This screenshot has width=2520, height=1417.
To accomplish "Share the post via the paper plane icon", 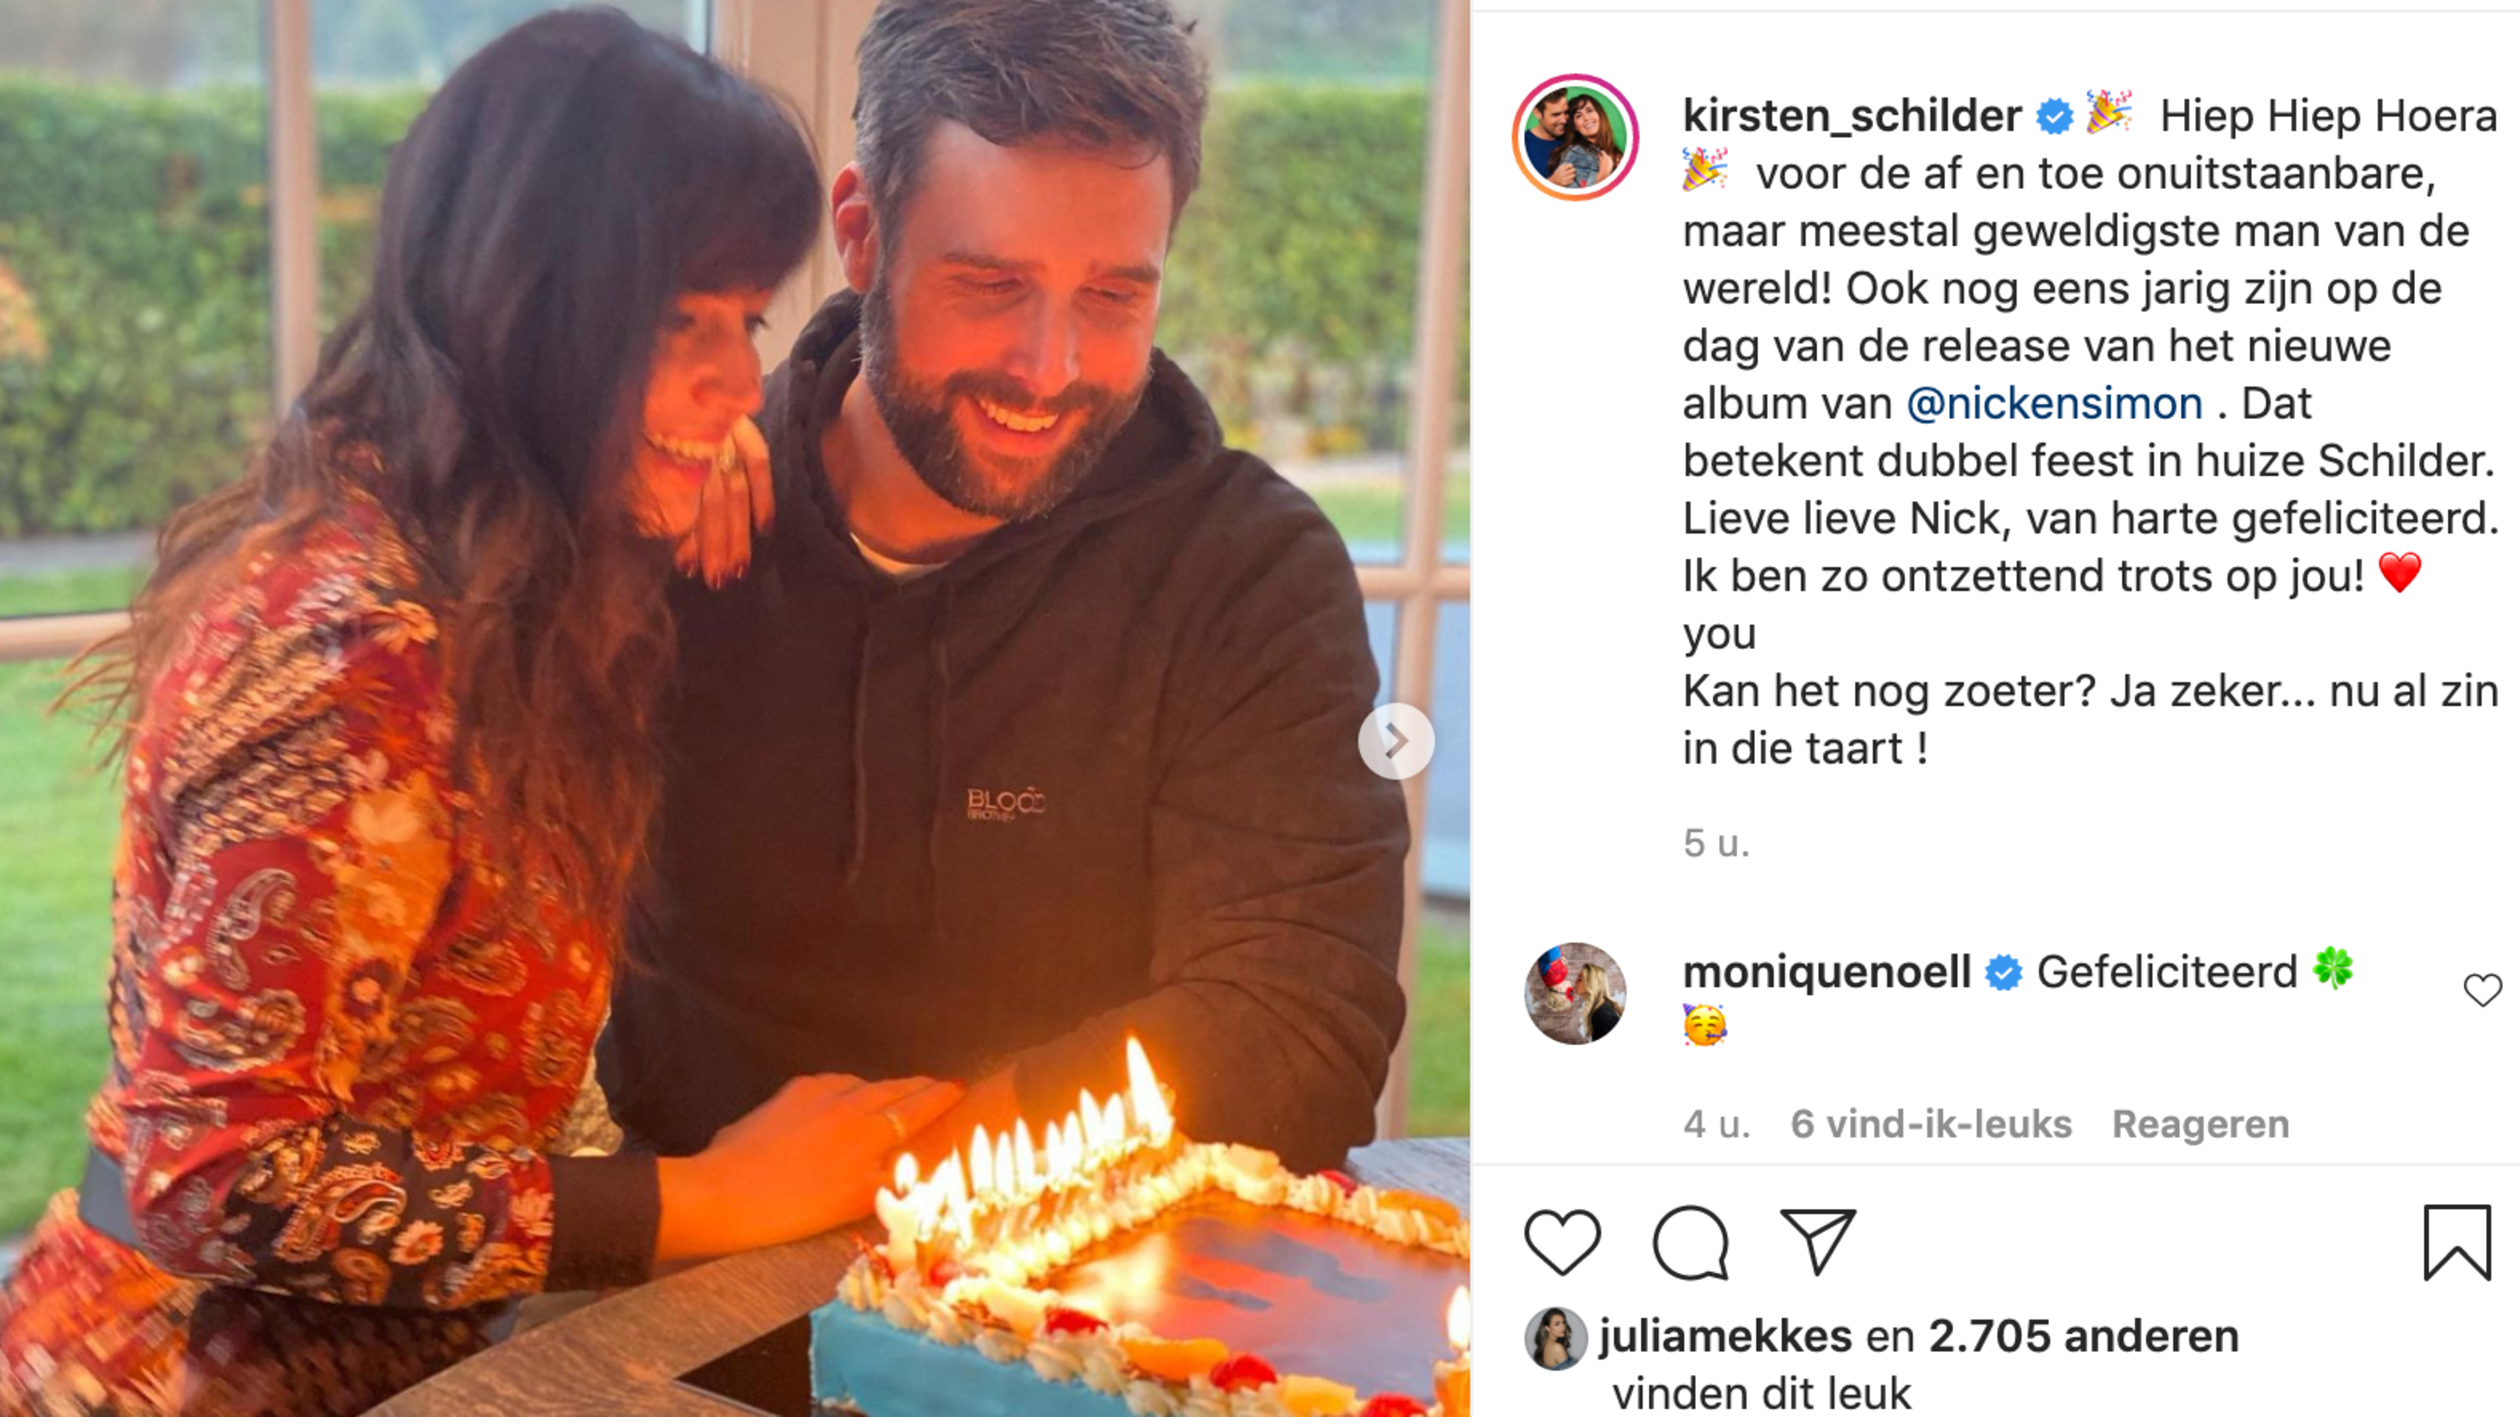I will pyautogui.click(x=1817, y=1242).
